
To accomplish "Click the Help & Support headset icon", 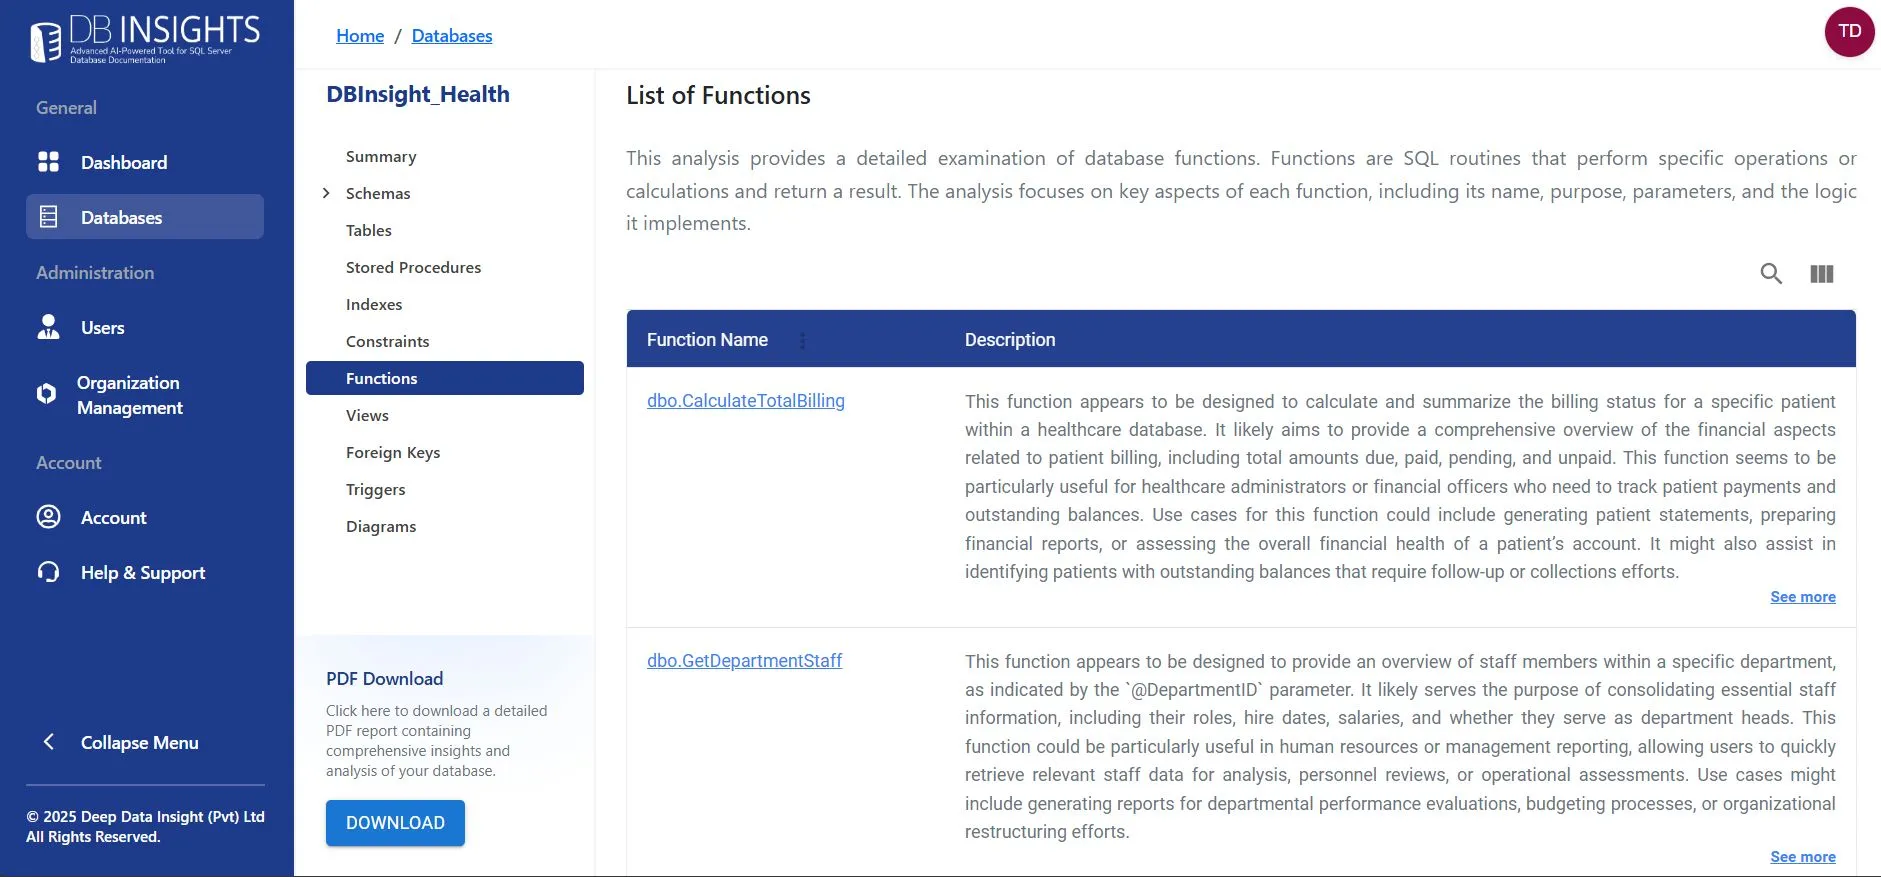I will tap(48, 572).
